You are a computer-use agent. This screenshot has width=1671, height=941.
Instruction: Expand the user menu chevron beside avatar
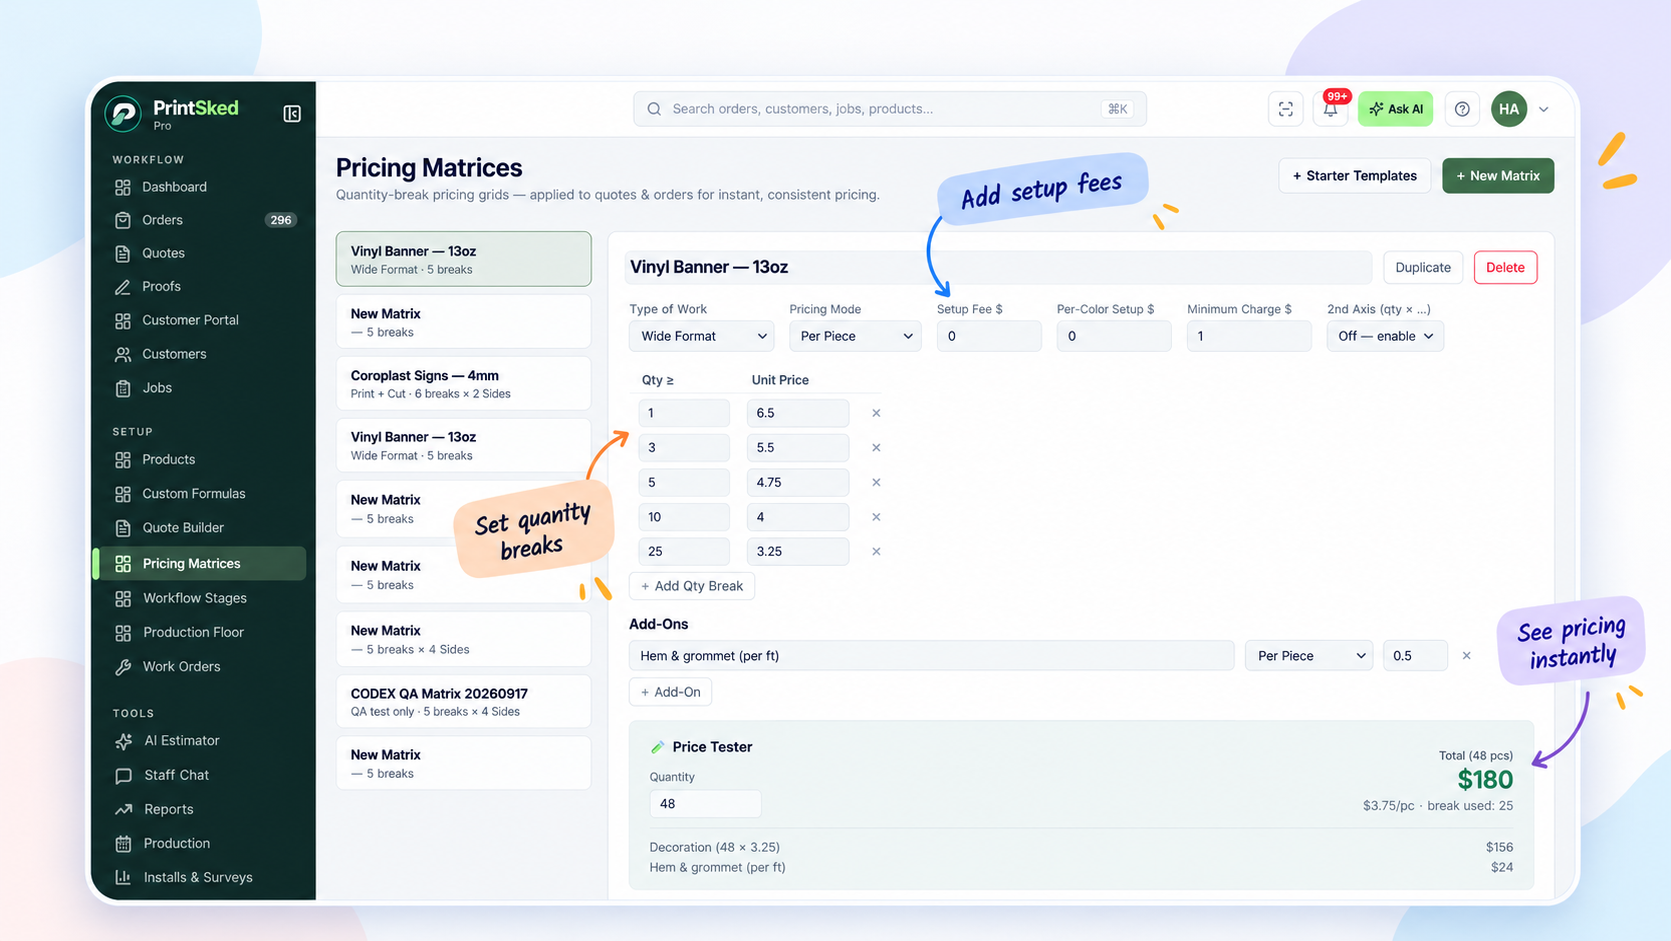coord(1544,109)
